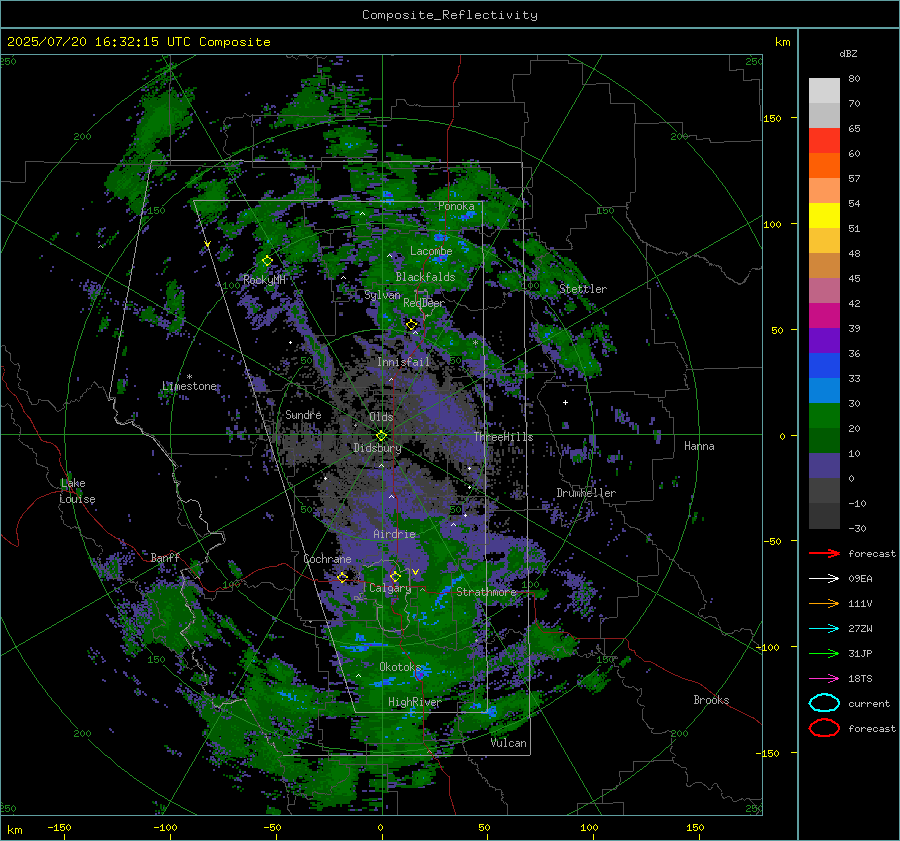Click the Banff label on map
900x841 pixels.
coord(165,558)
